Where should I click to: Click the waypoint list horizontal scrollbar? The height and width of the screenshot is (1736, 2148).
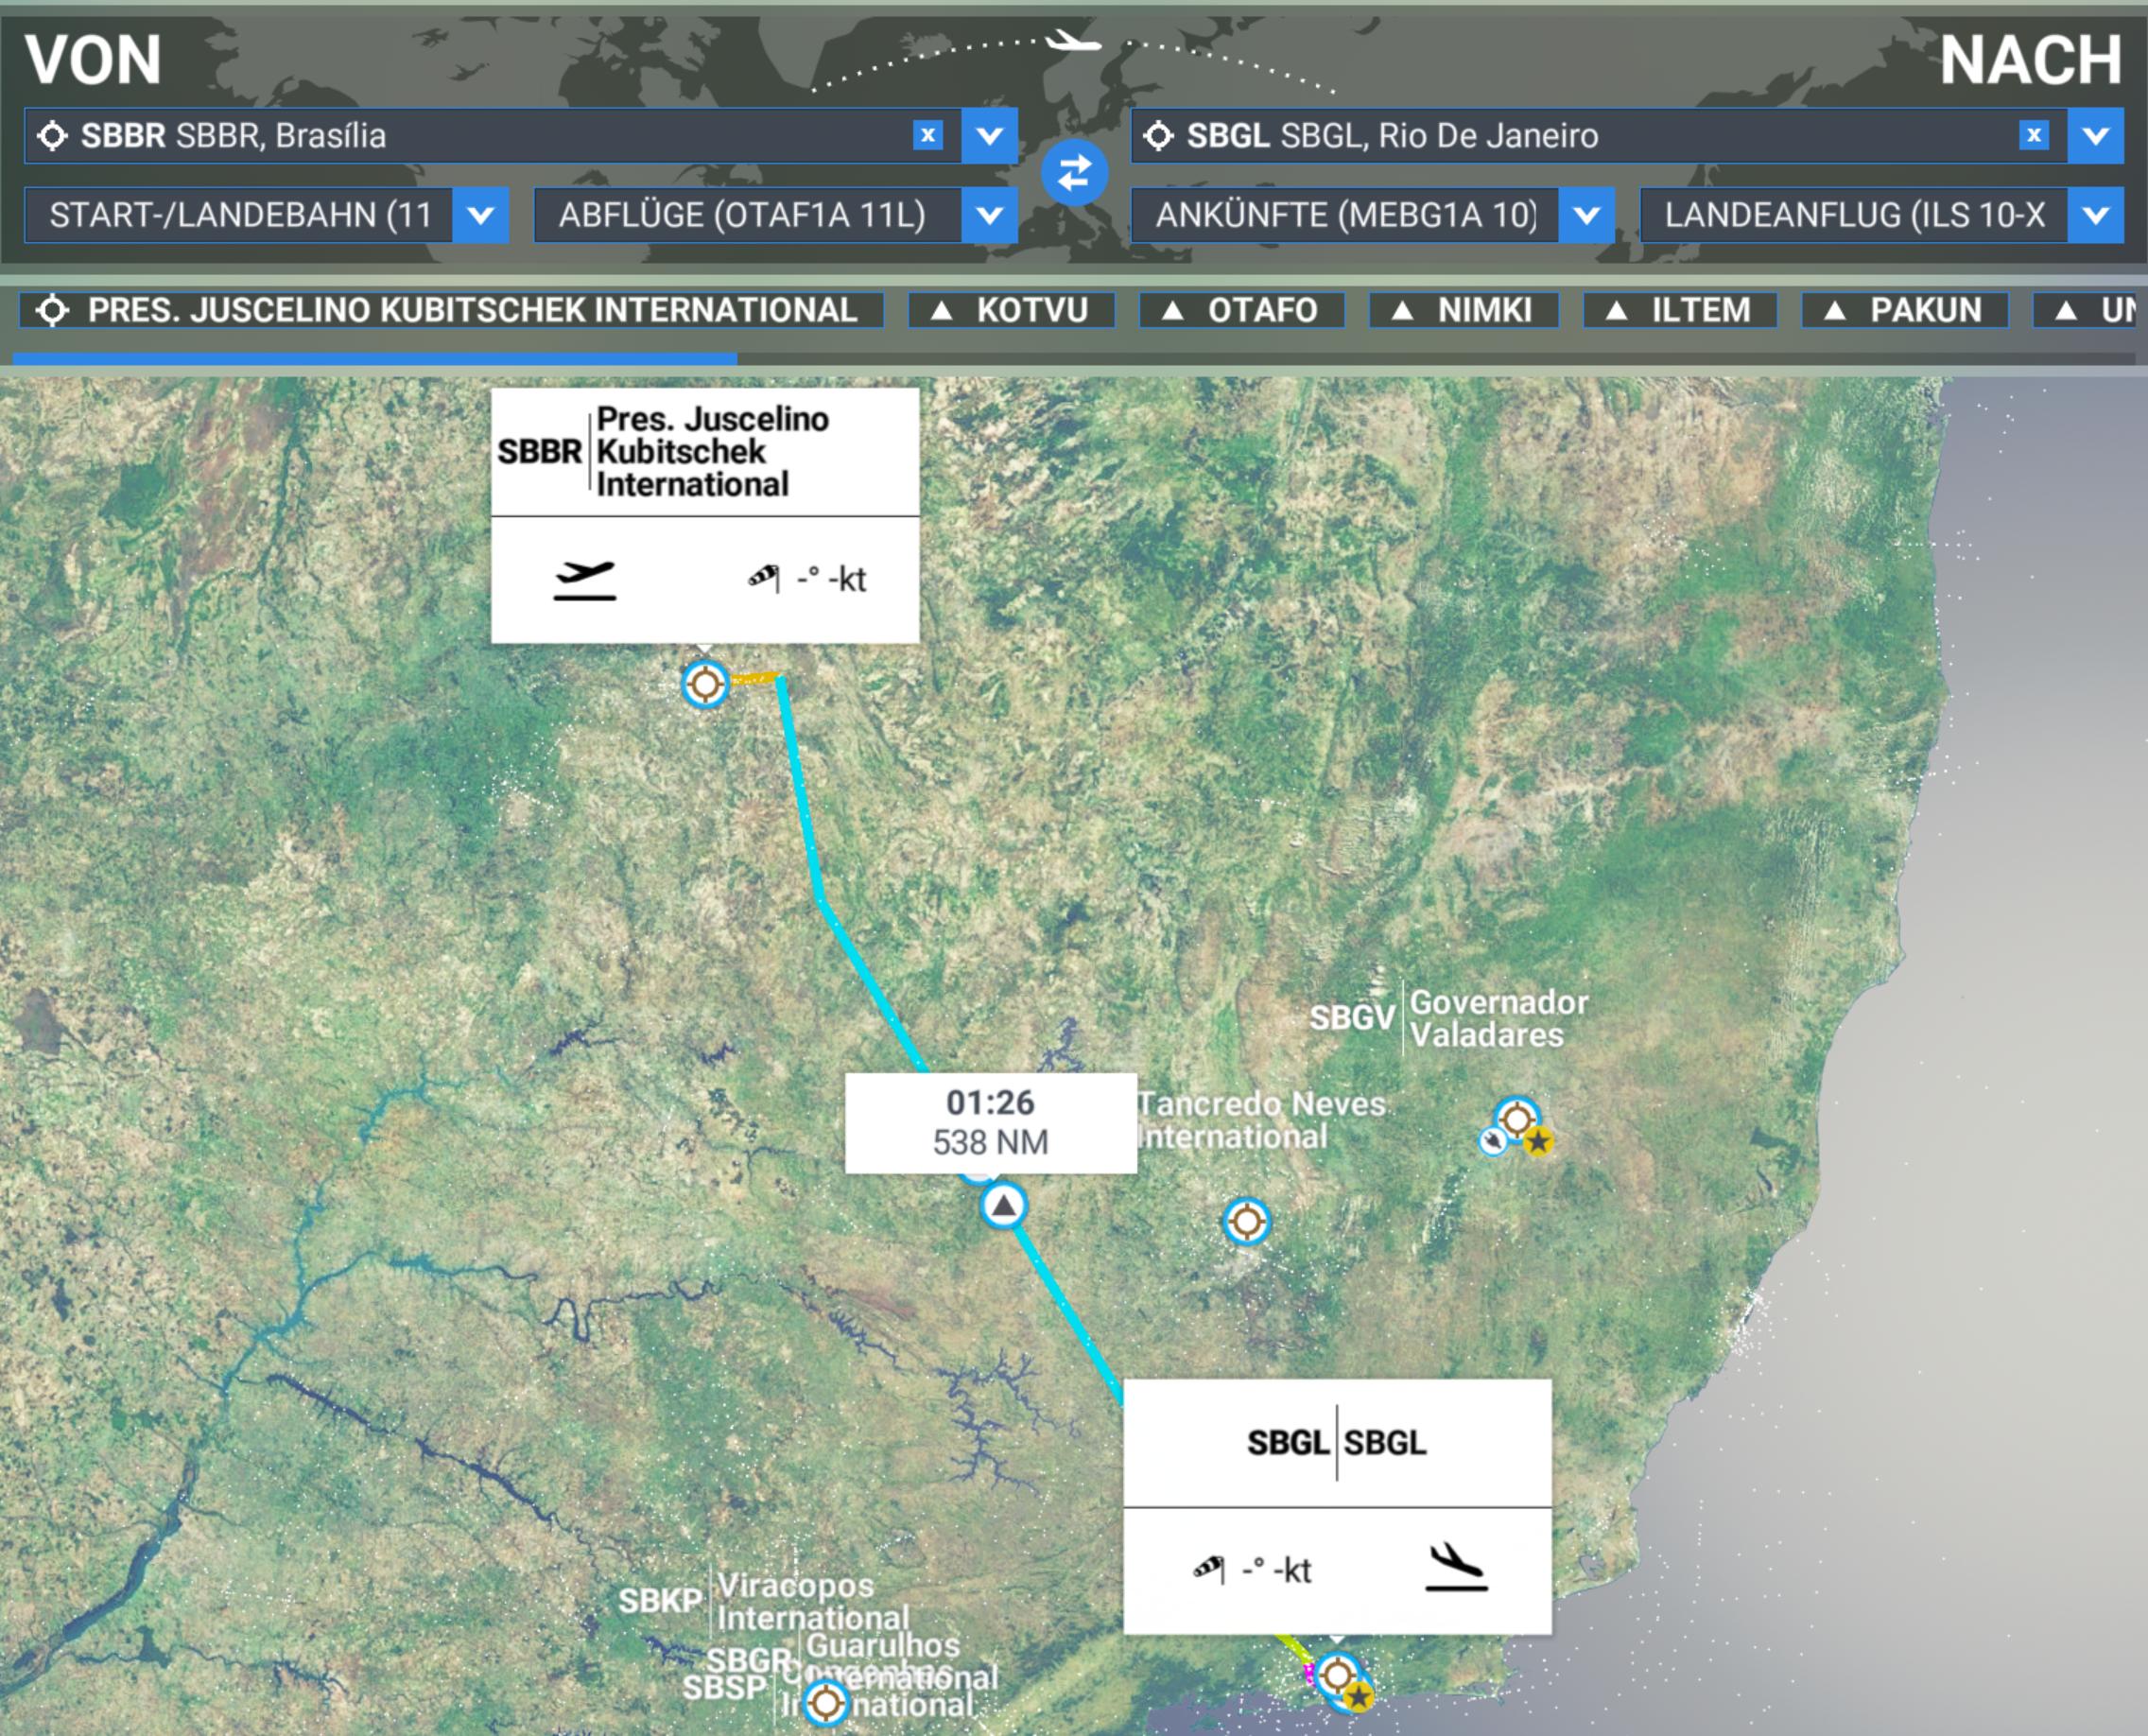pyautogui.click(x=375, y=358)
